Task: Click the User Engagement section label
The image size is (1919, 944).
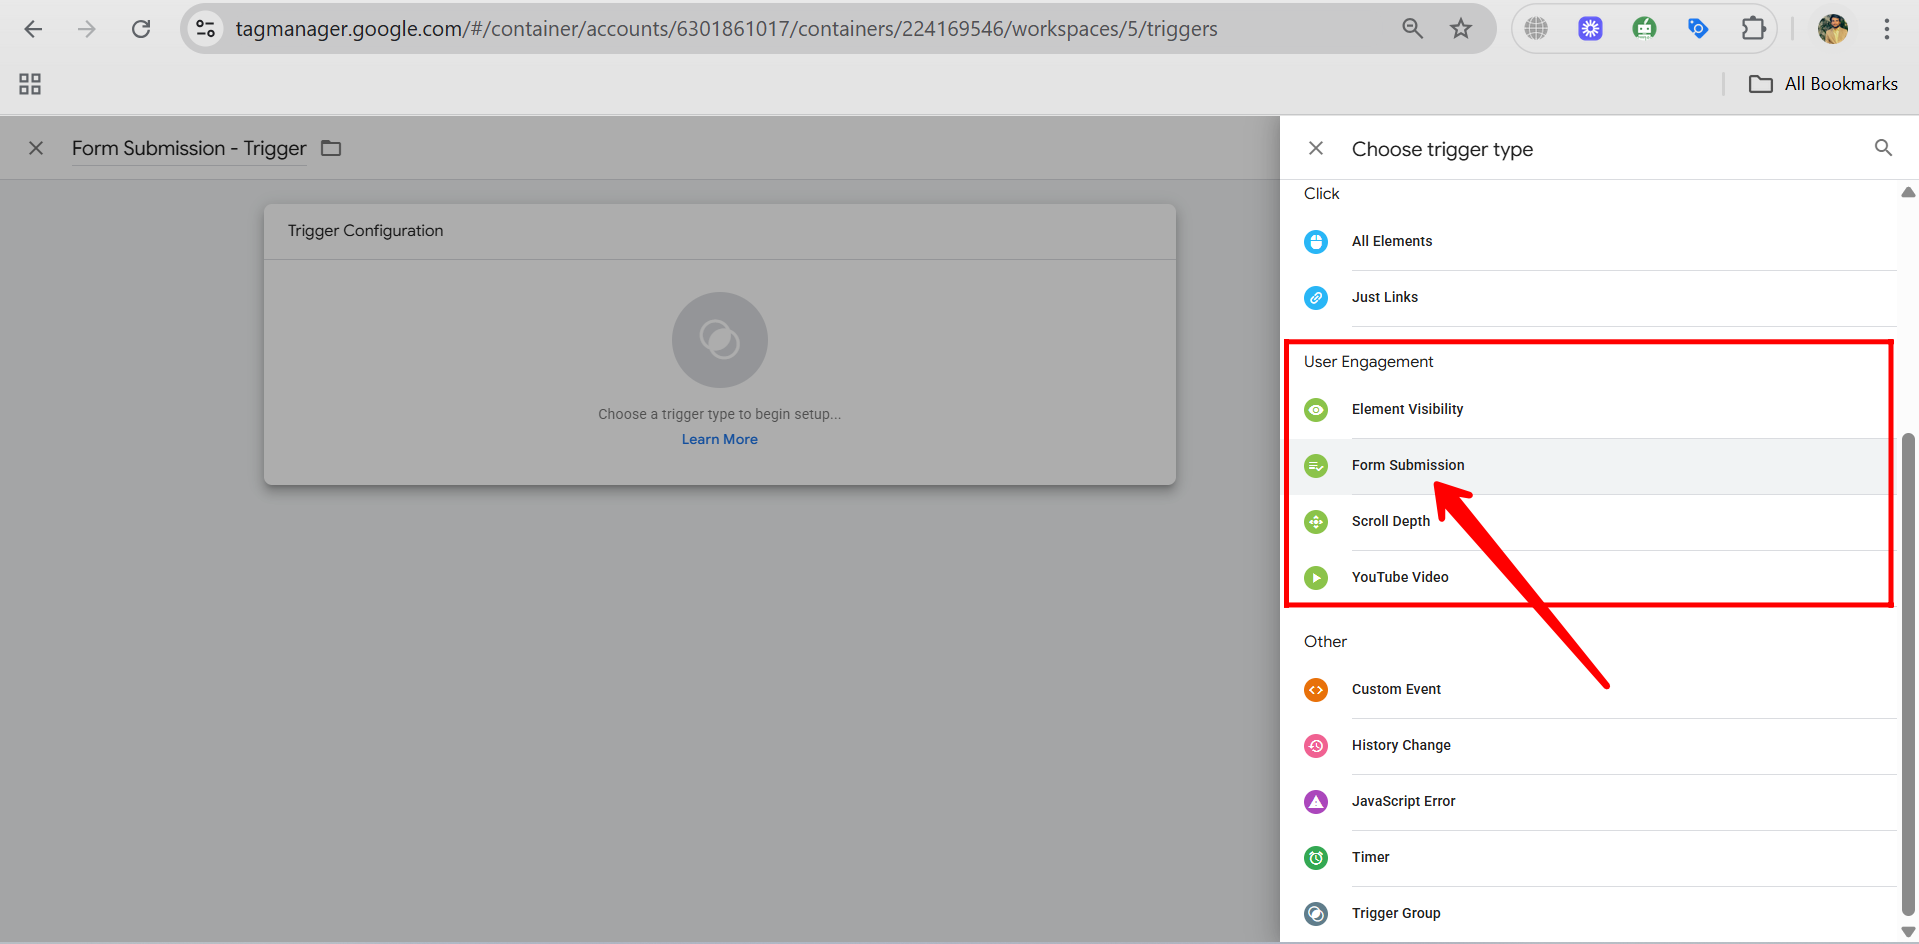Action: (1368, 362)
